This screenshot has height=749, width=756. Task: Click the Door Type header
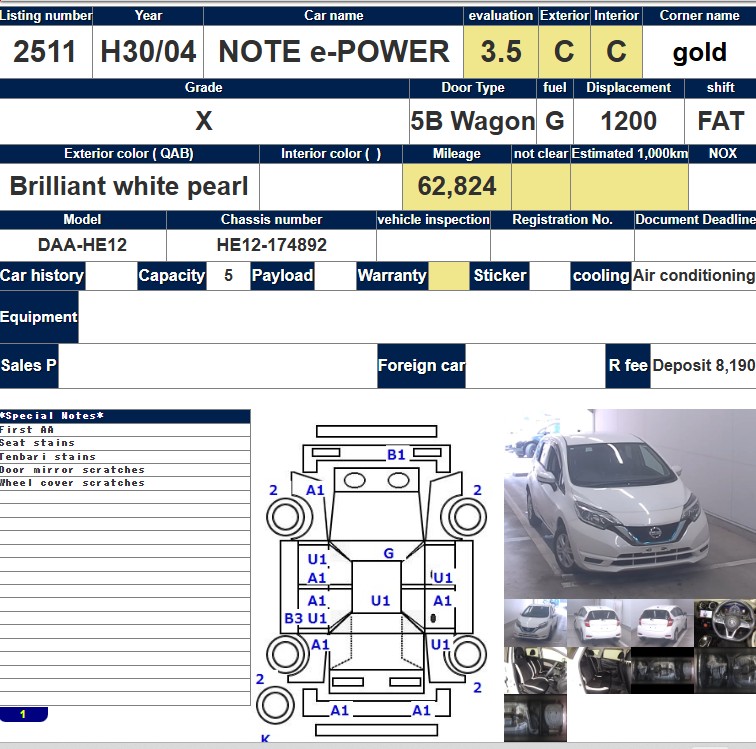[472, 88]
